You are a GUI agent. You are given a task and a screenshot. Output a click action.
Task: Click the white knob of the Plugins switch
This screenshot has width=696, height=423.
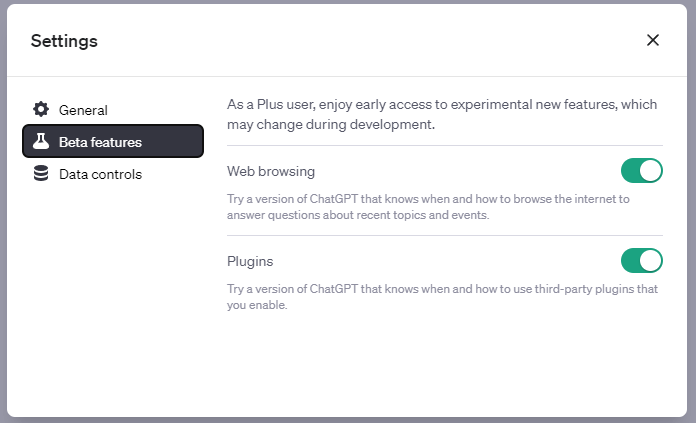[x=651, y=261]
